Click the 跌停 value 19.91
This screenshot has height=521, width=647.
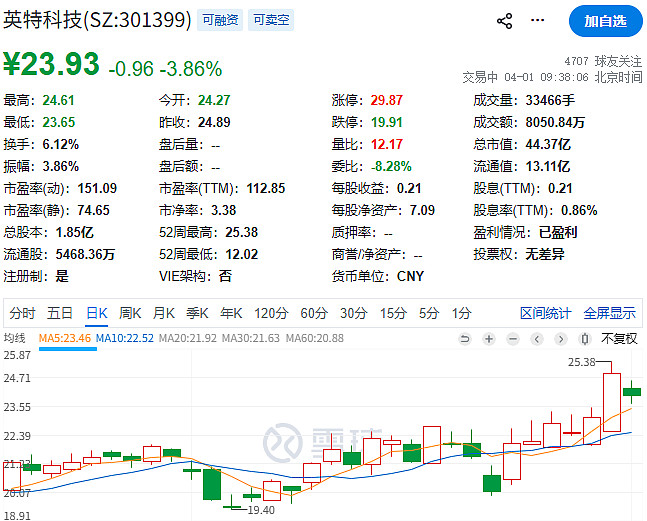click(x=386, y=122)
